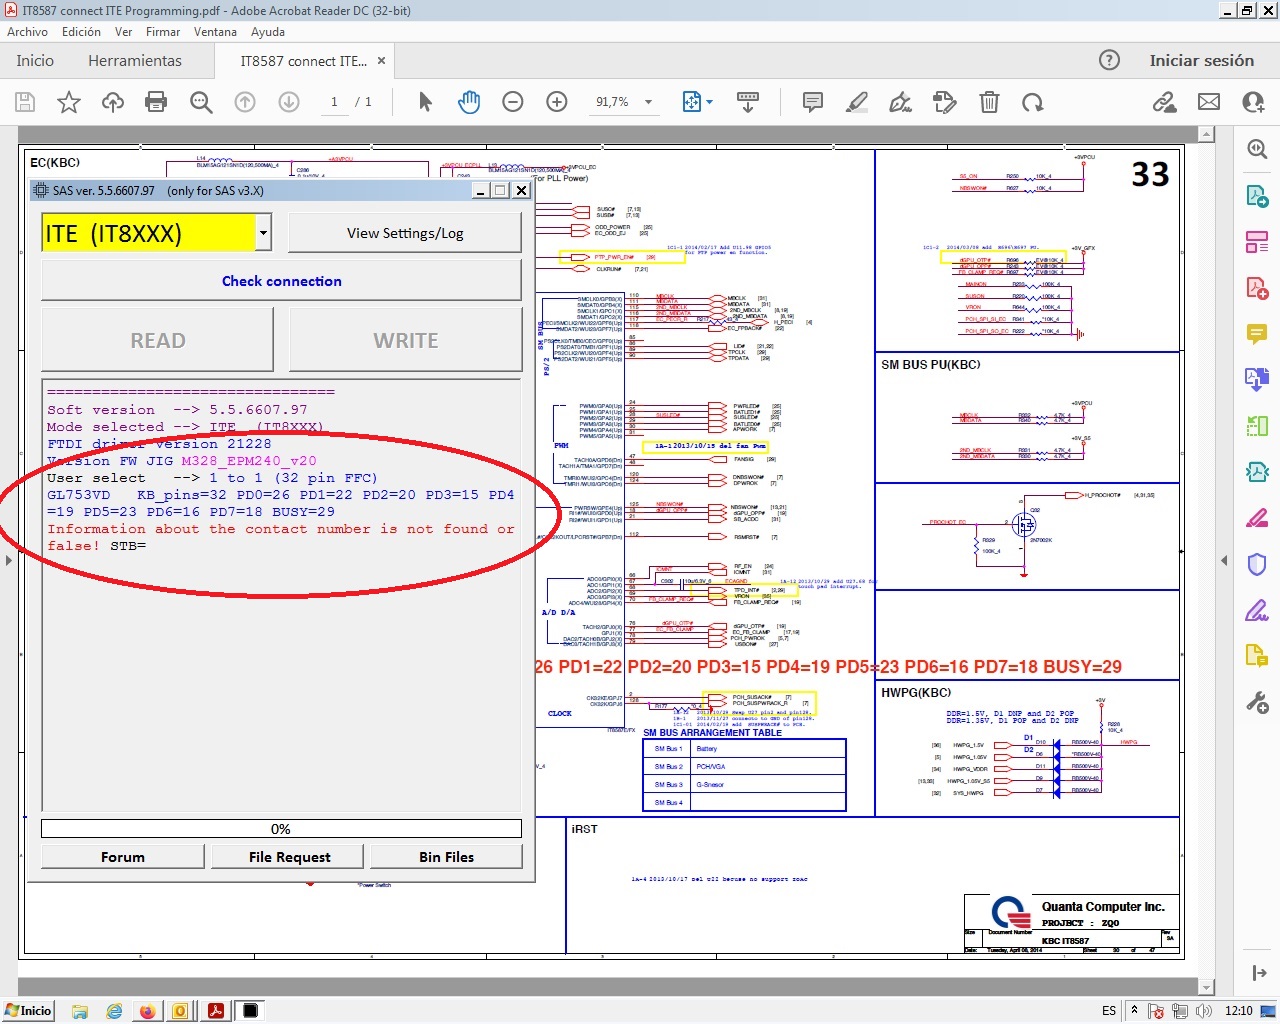Click the Bin Files button

point(447,857)
